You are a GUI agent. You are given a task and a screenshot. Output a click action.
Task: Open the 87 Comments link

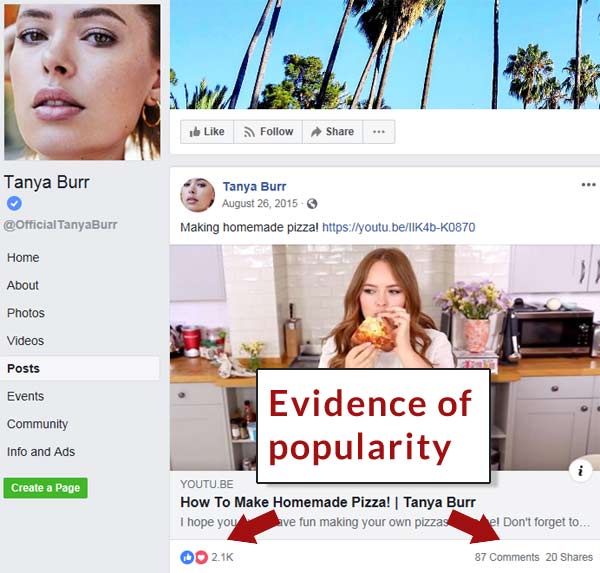tap(507, 557)
